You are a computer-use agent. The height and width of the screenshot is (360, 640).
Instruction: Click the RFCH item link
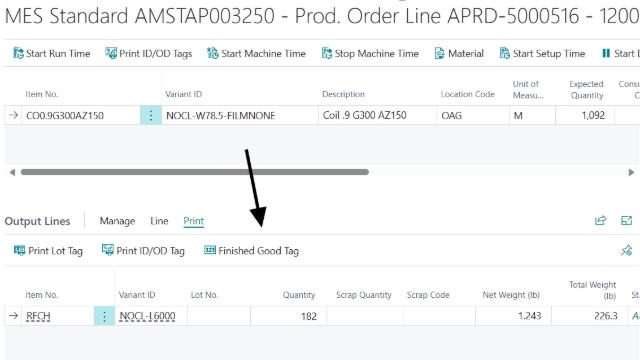coord(38,316)
